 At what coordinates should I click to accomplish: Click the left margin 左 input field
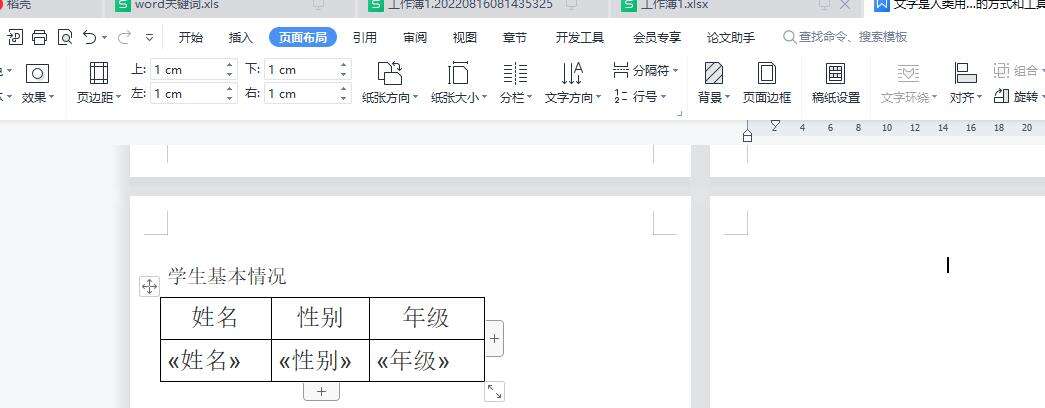point(187,93)
